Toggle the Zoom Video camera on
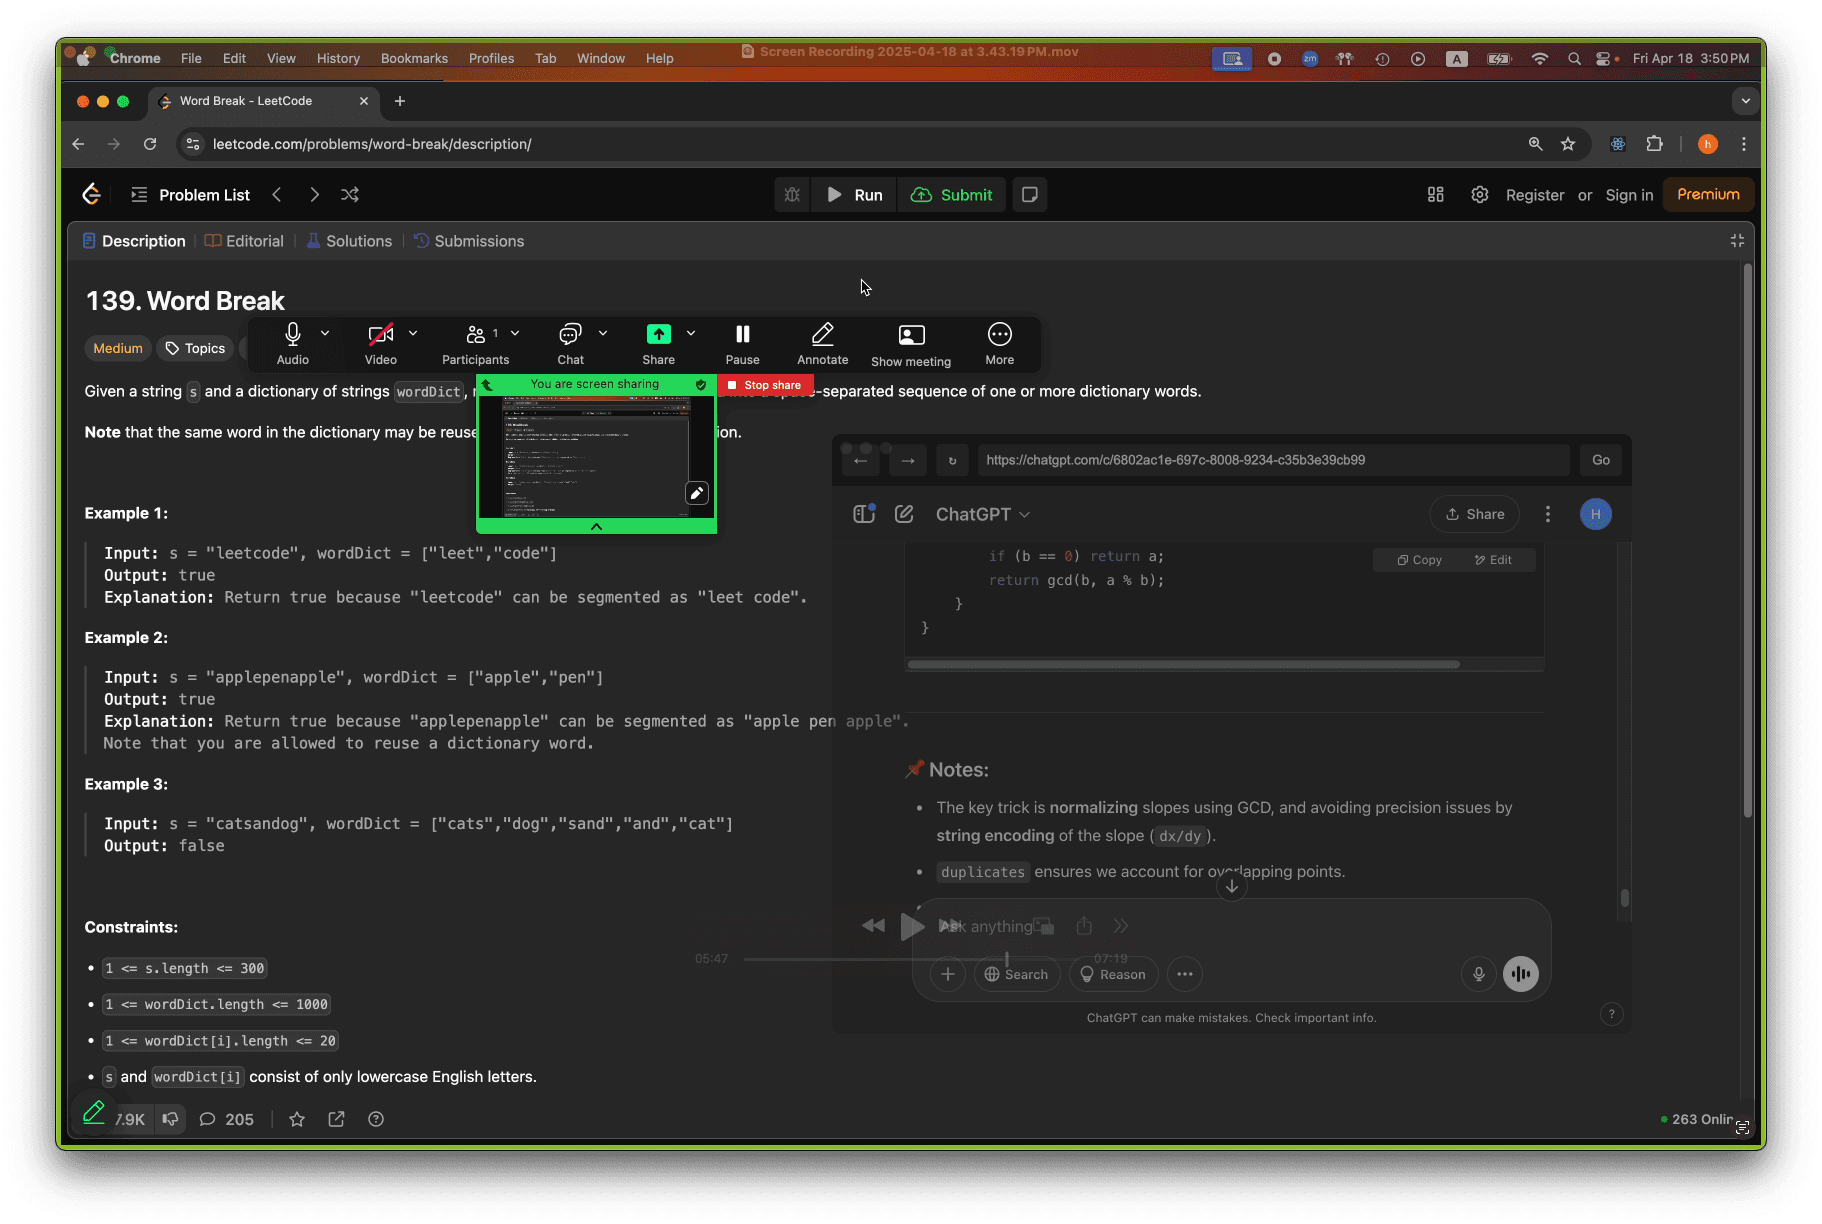Viewport: 1822px width, 1224px height. 380,344
